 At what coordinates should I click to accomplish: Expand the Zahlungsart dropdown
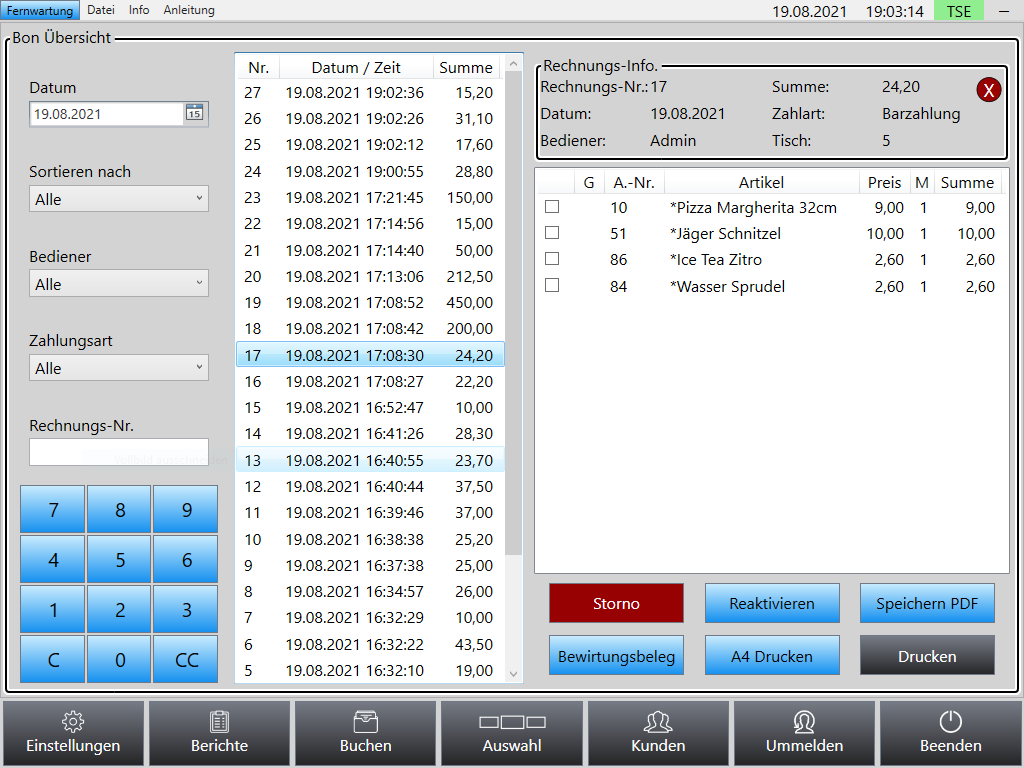pyautogui.click(x=119, y=368)
